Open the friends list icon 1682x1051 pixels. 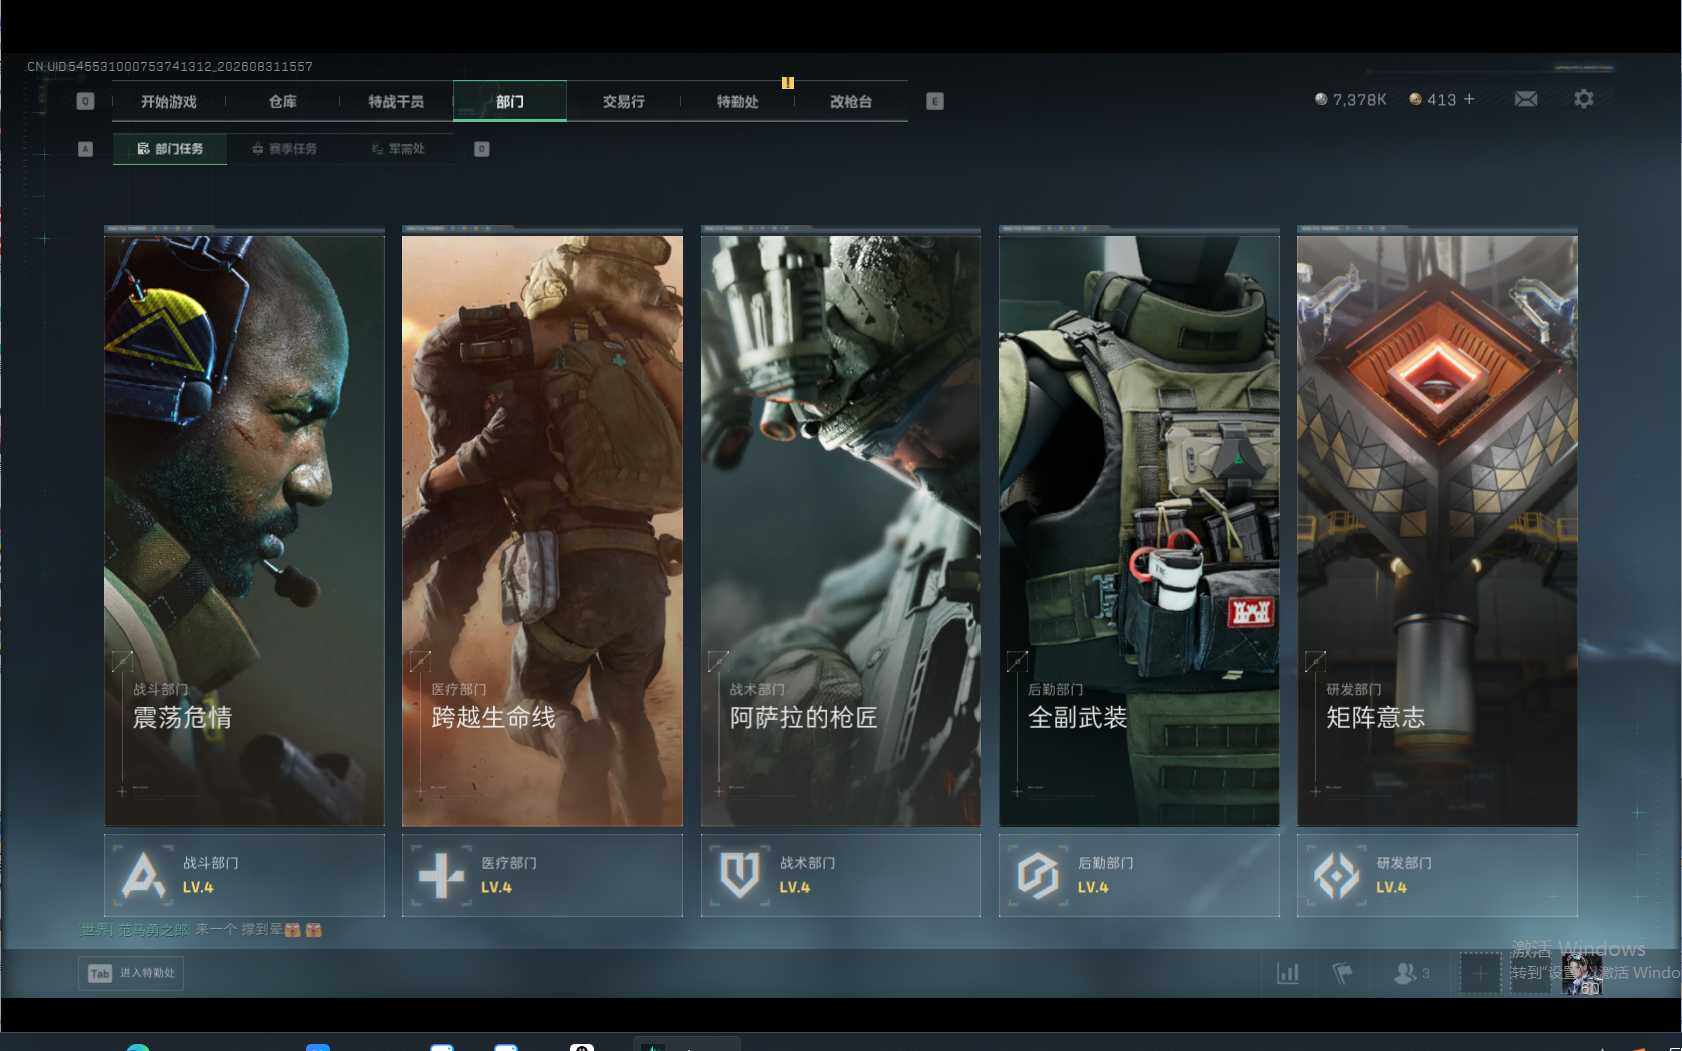tap(1411, 973)
